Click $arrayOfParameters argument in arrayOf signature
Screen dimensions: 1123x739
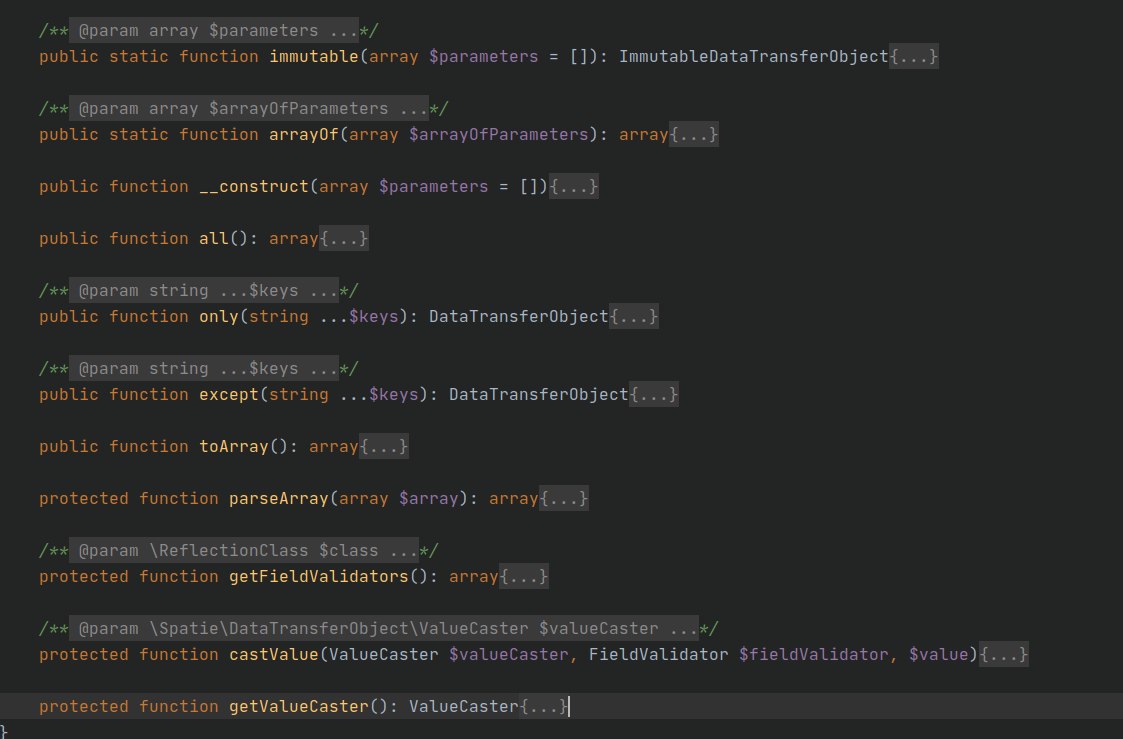(x=498, y=135)
